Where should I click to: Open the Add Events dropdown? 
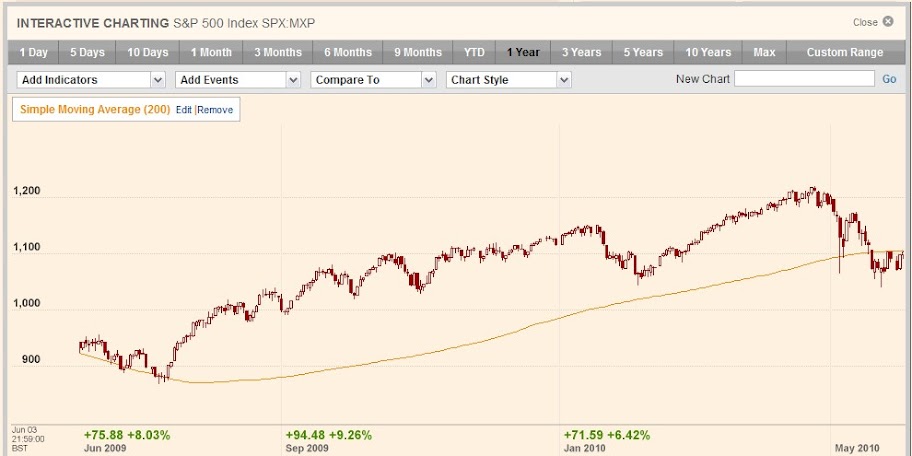[238, 80]
